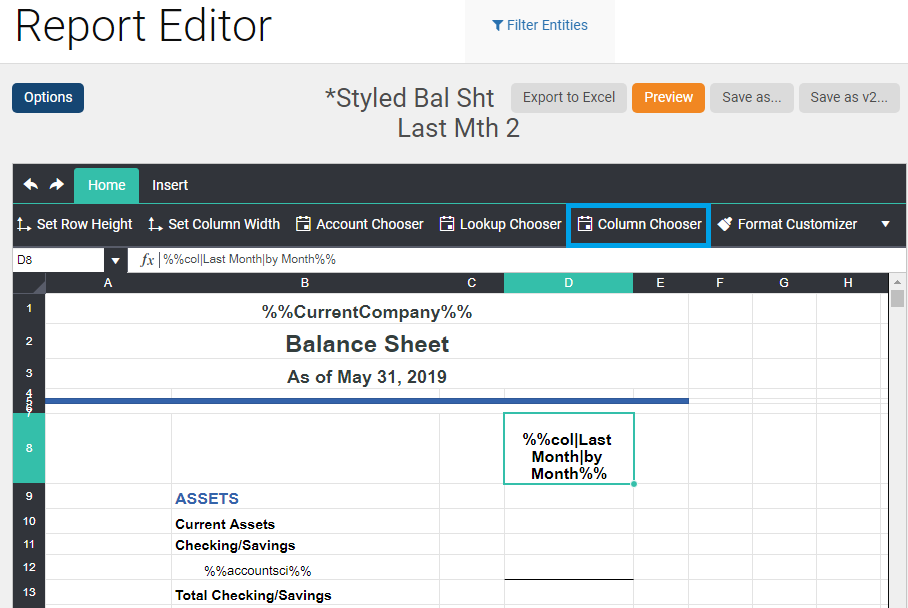Select the Home ribbon tab
Viewport: 908px width, 608px height.
coord(106,185)
